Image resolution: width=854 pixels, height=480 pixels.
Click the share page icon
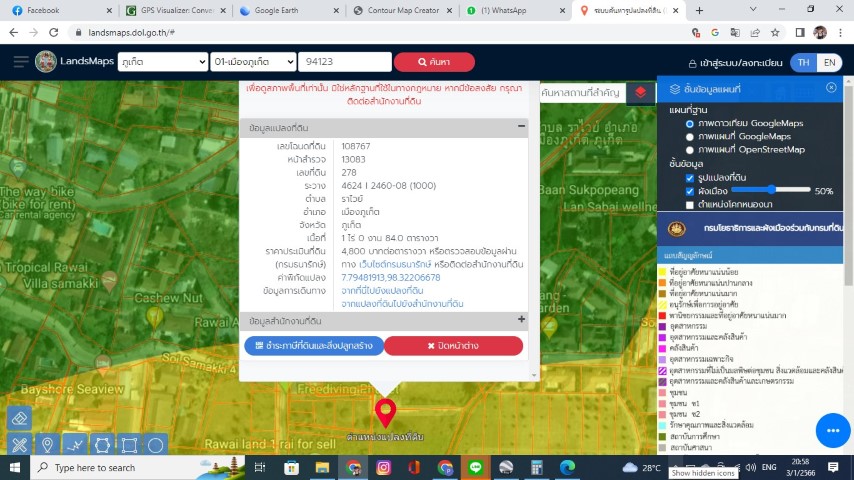[x=755, y=33]
